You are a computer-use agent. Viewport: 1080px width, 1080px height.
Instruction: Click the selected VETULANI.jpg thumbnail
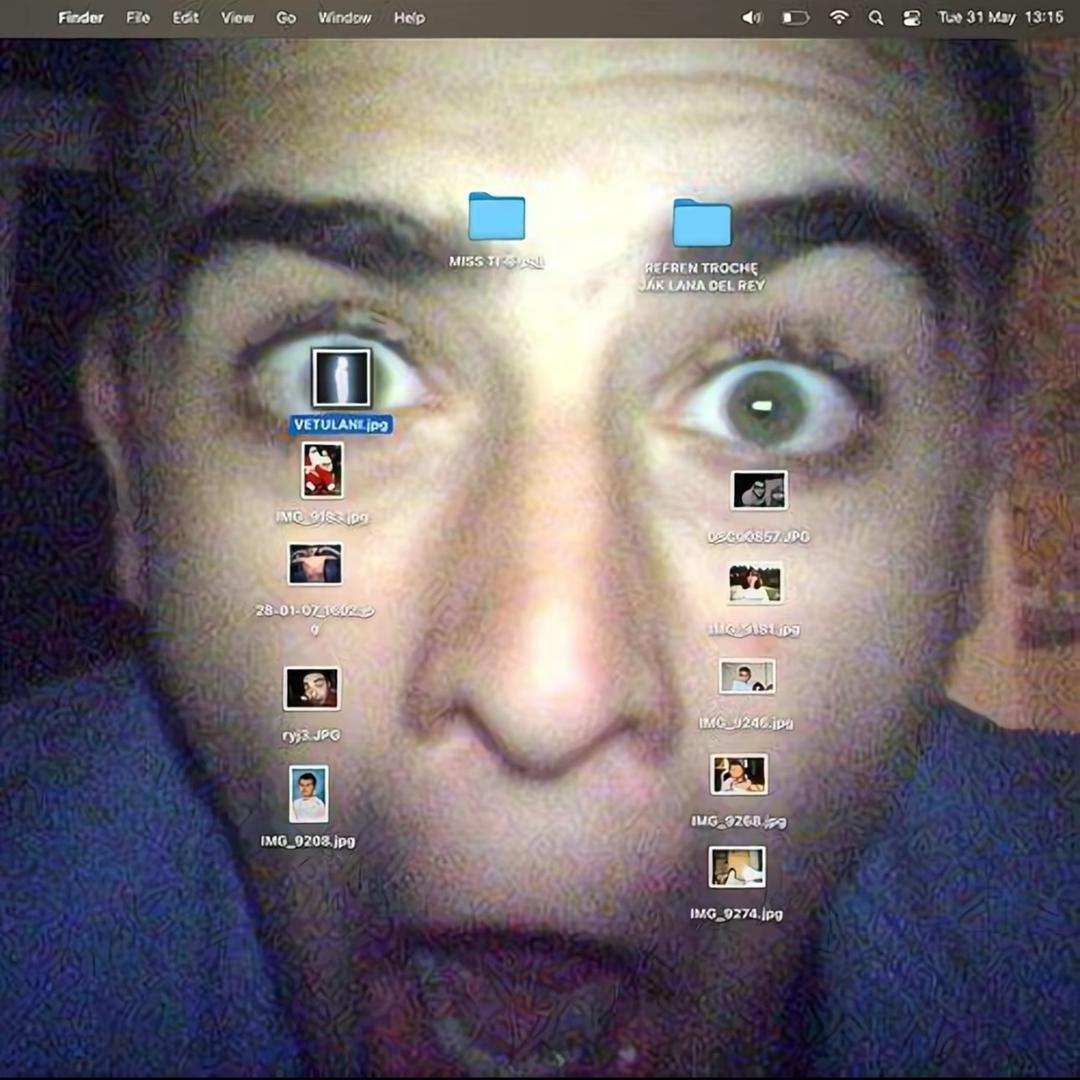click(341, 377)
